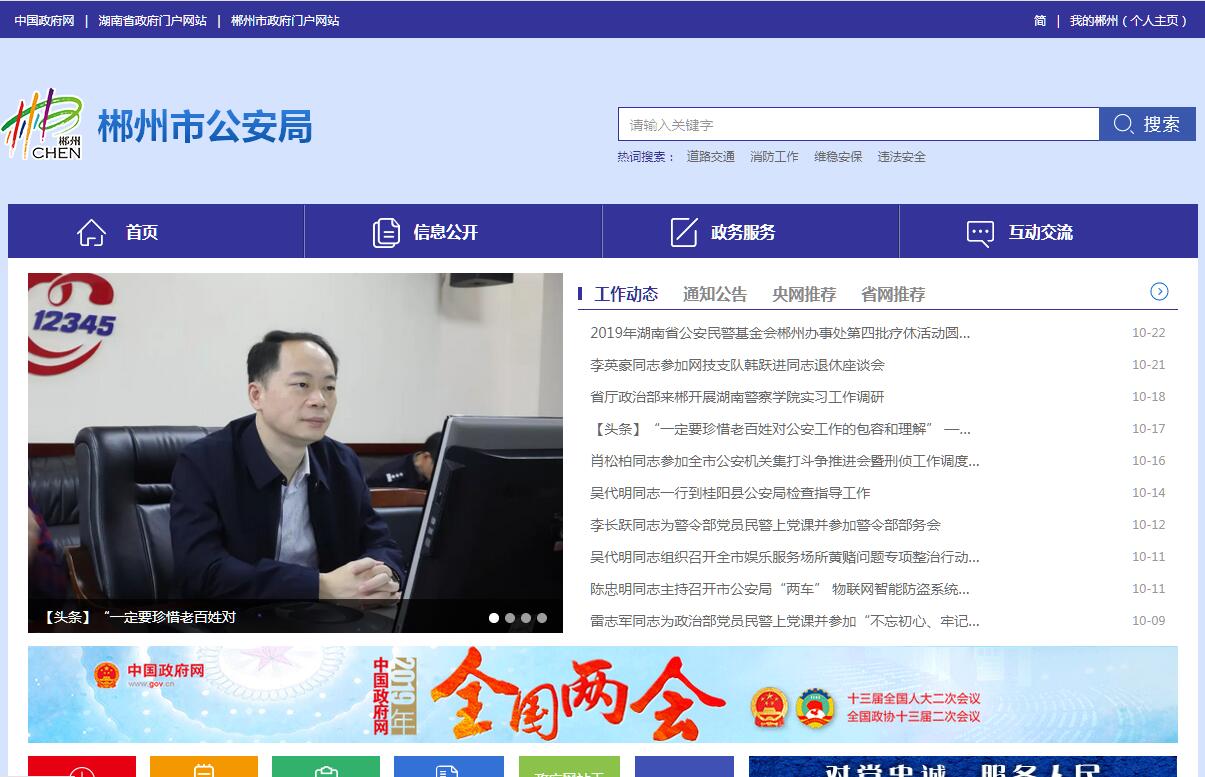Click the 郴州 CHEN site logo

coord(43,124)
